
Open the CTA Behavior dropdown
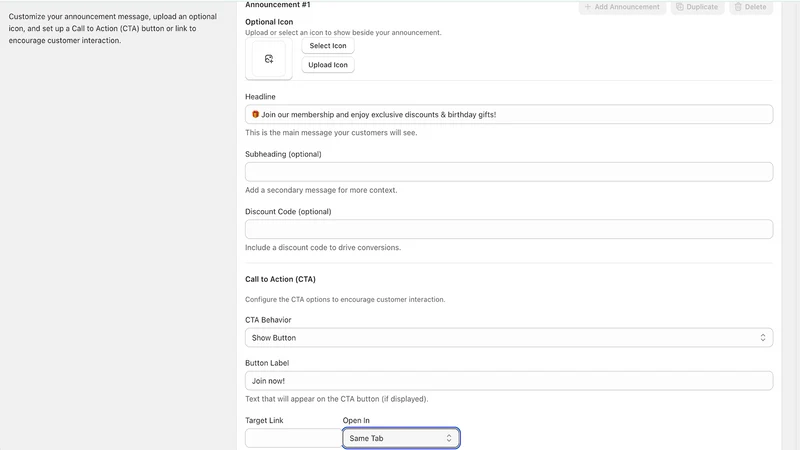[x=509, y=338]
